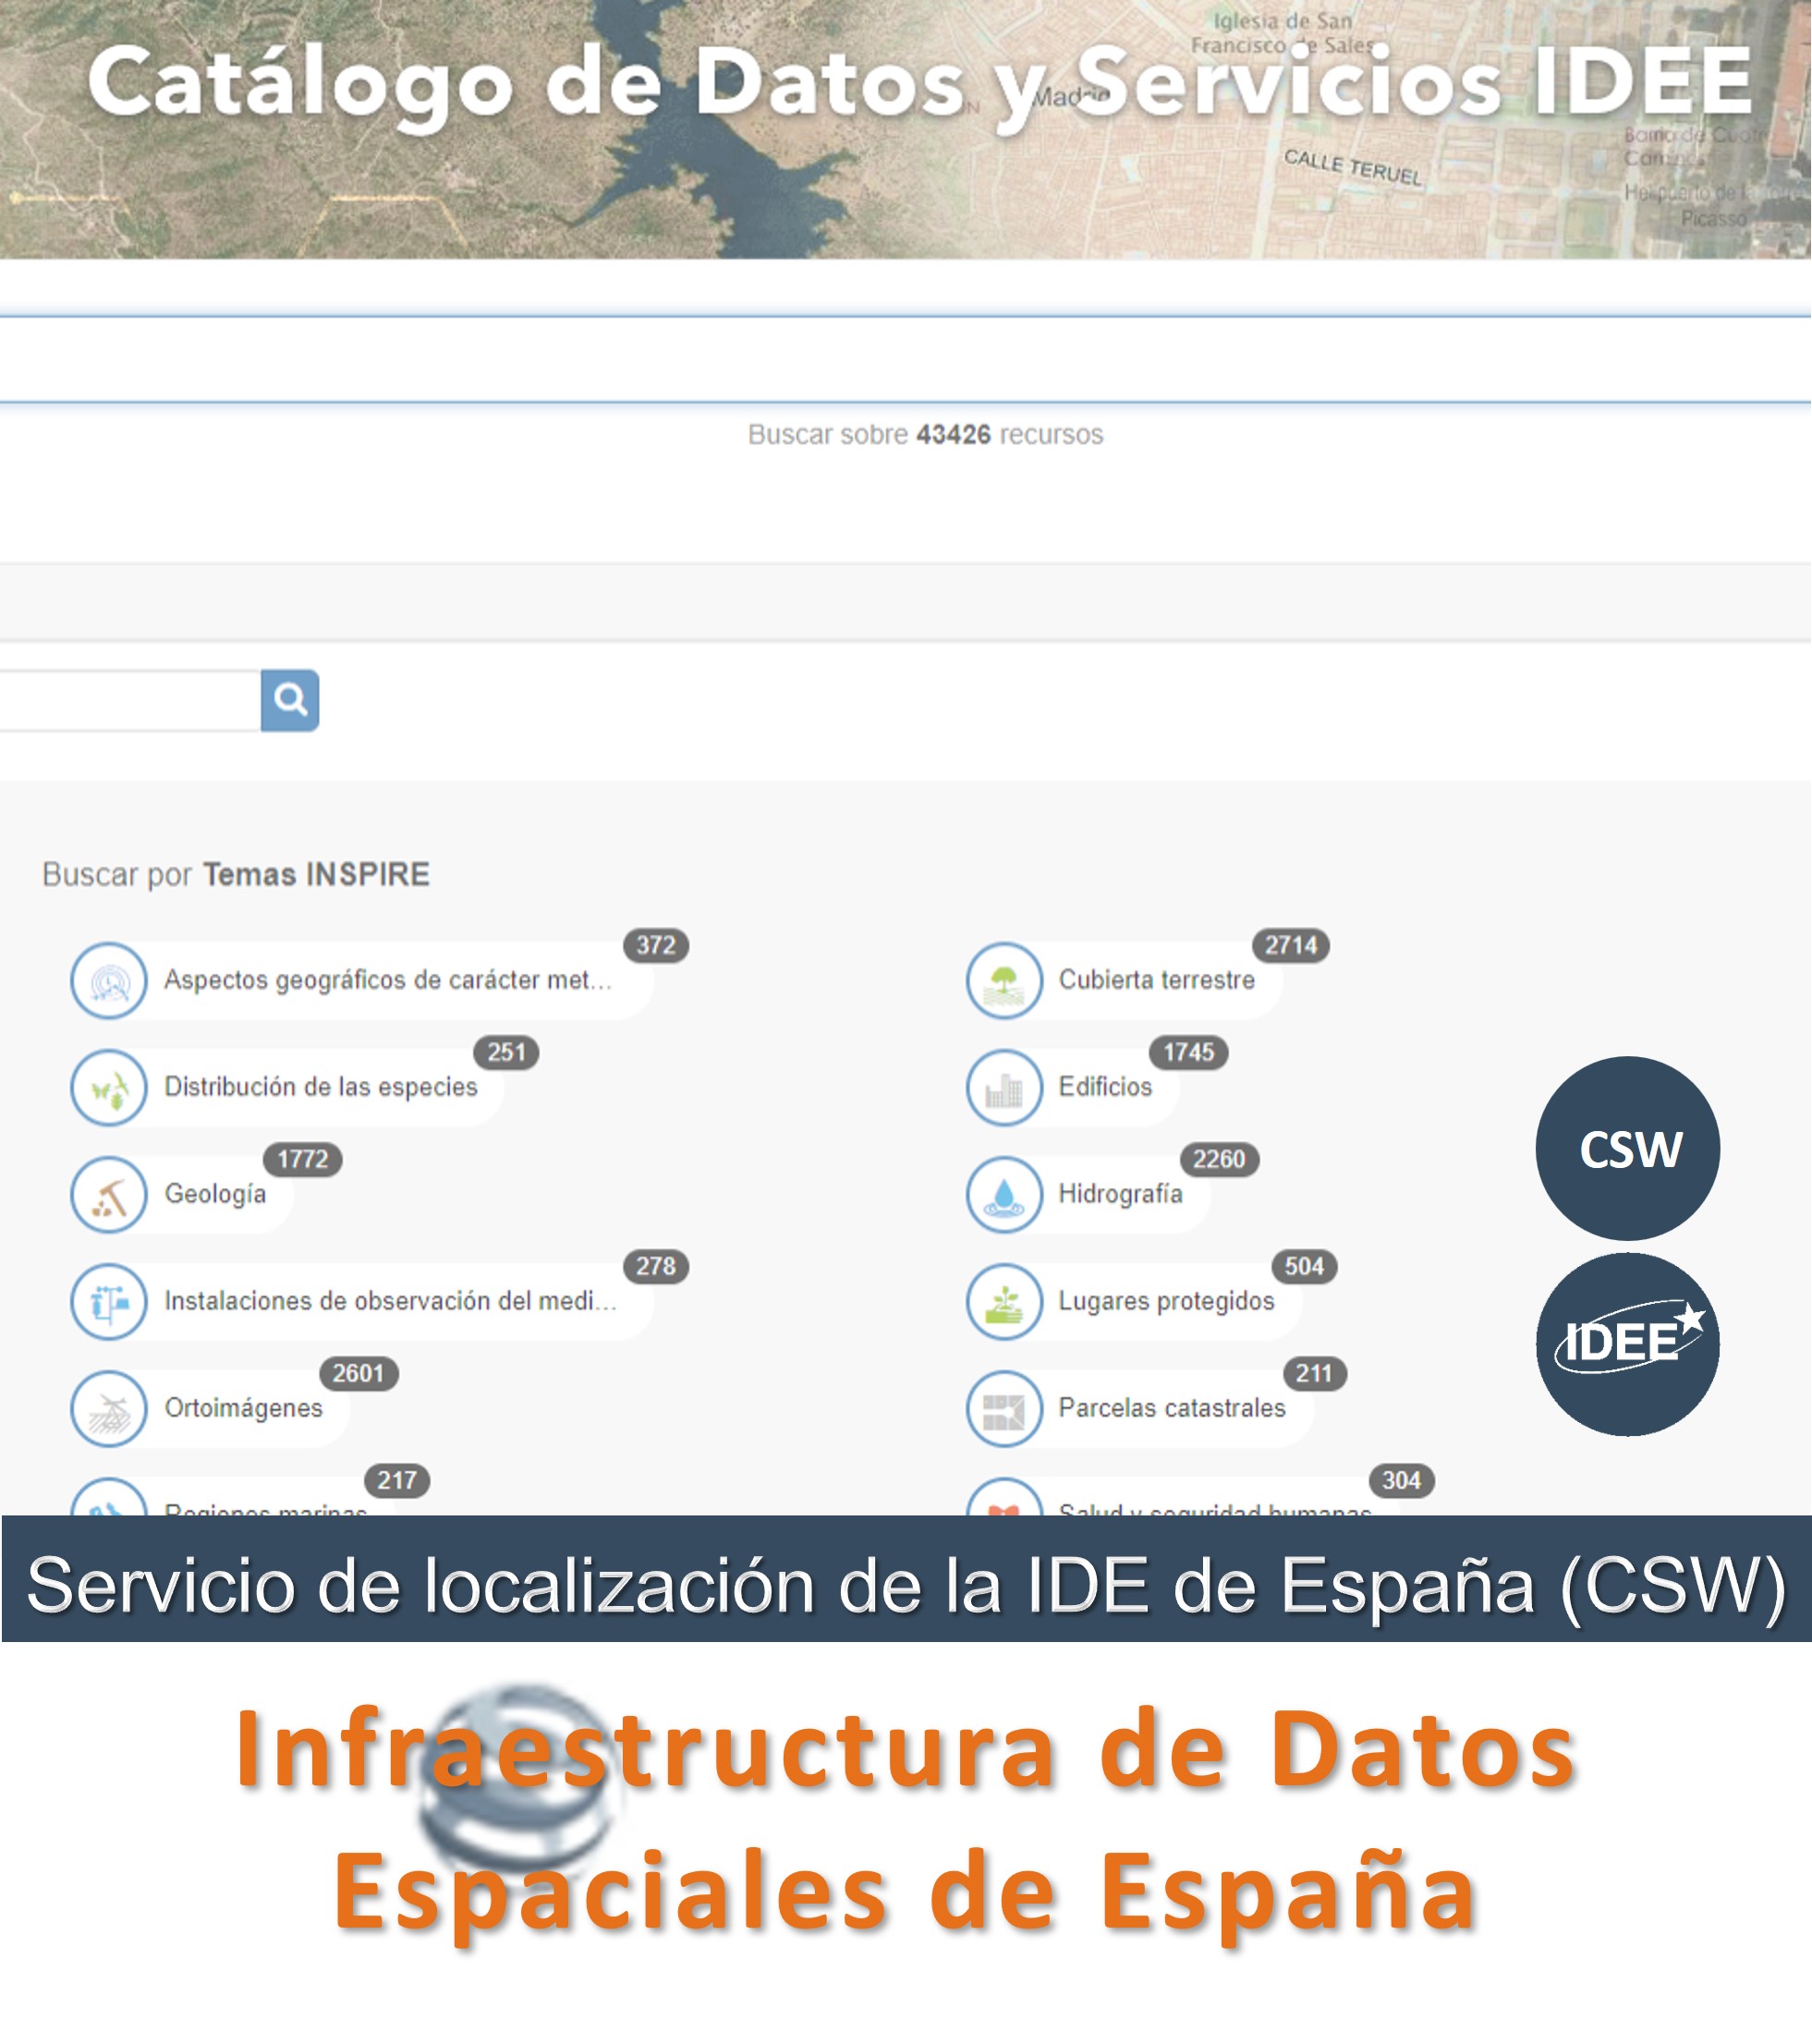Click the Buscar sobre 43426 recursos text
The image size is (1812, 2044).
tap(926, 435)
